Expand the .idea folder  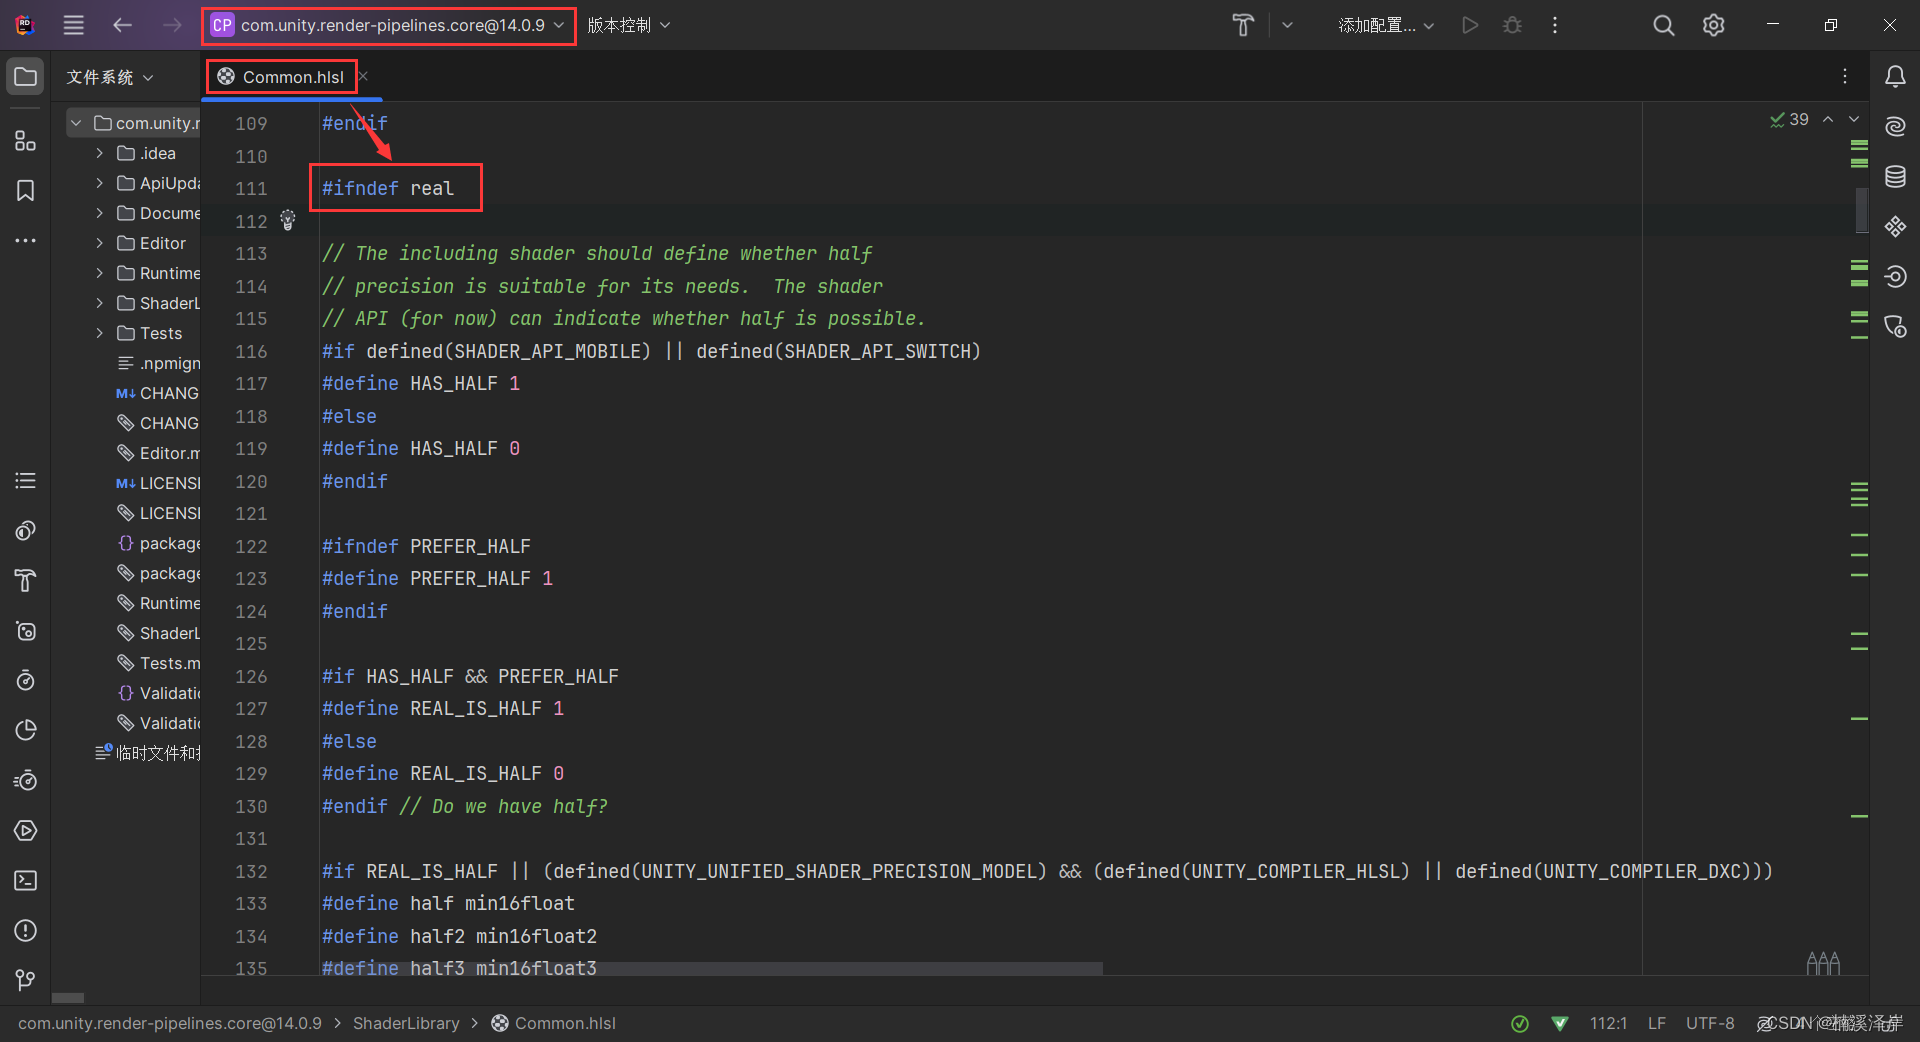click(x=99, y=153)
